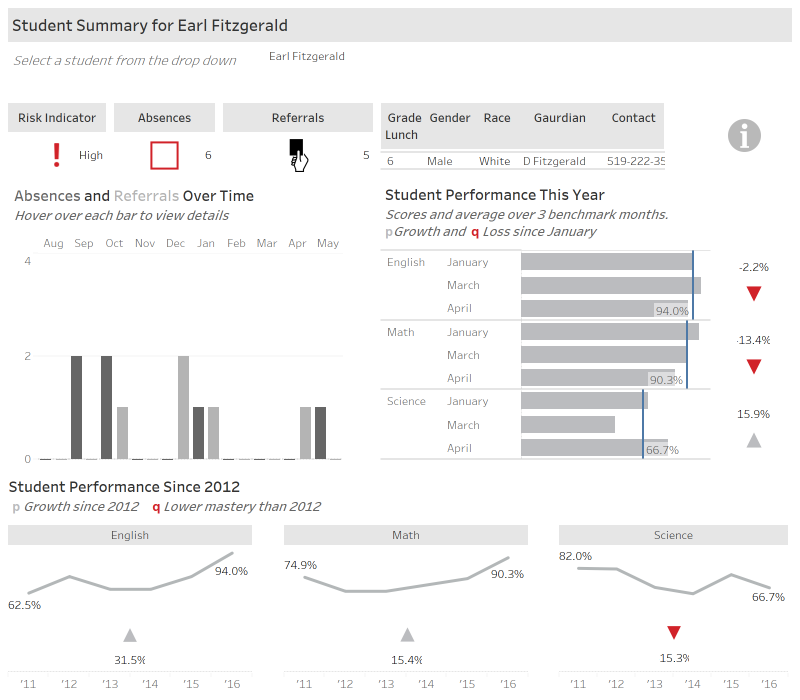Viewport: 800px width, 700px height.
Task: Click the red exclamation risk indicator icon
Action: click(x=57, y=155)
